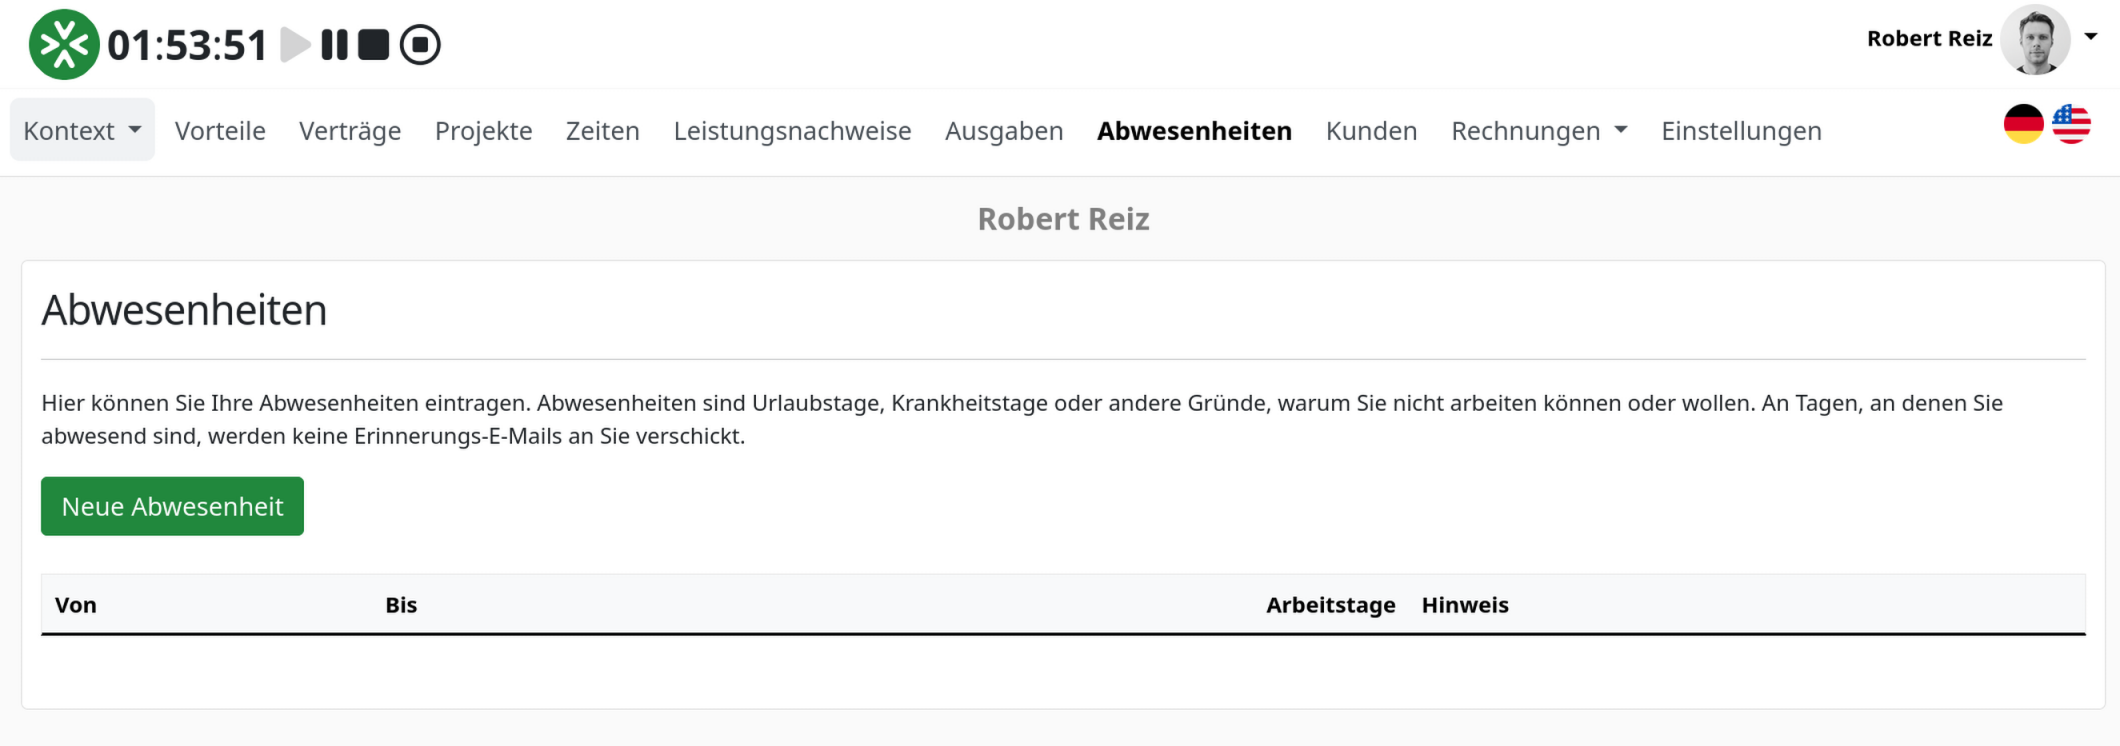Click the Neue Abwesenheit button

(172, 506)
